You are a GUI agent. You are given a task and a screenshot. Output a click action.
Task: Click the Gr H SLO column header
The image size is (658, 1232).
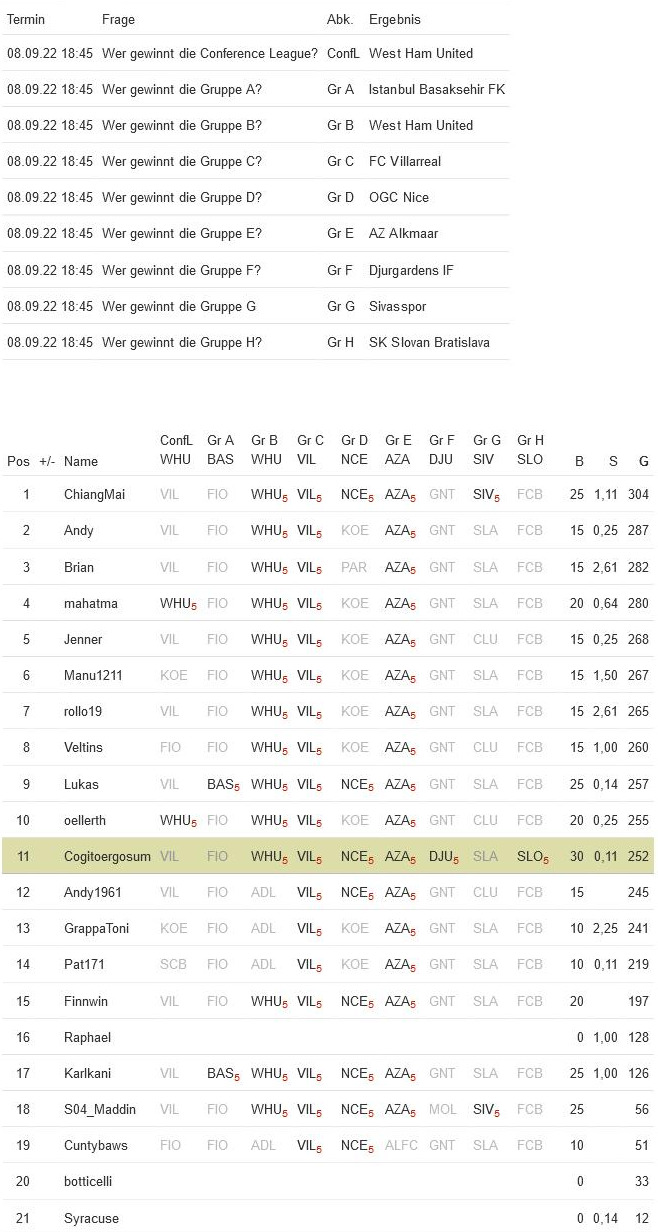point(530,450)
